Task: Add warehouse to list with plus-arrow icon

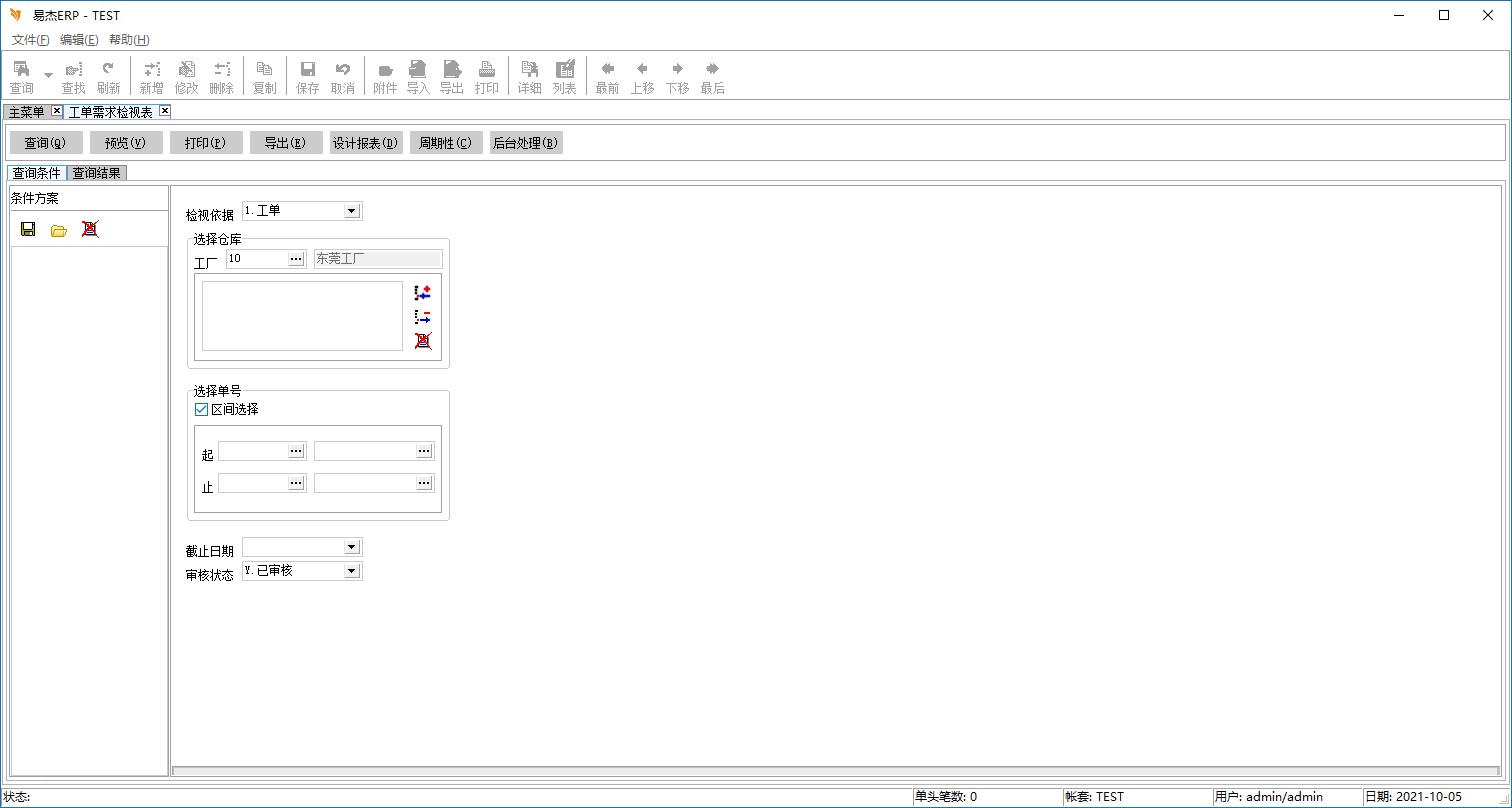Action: 422,293
